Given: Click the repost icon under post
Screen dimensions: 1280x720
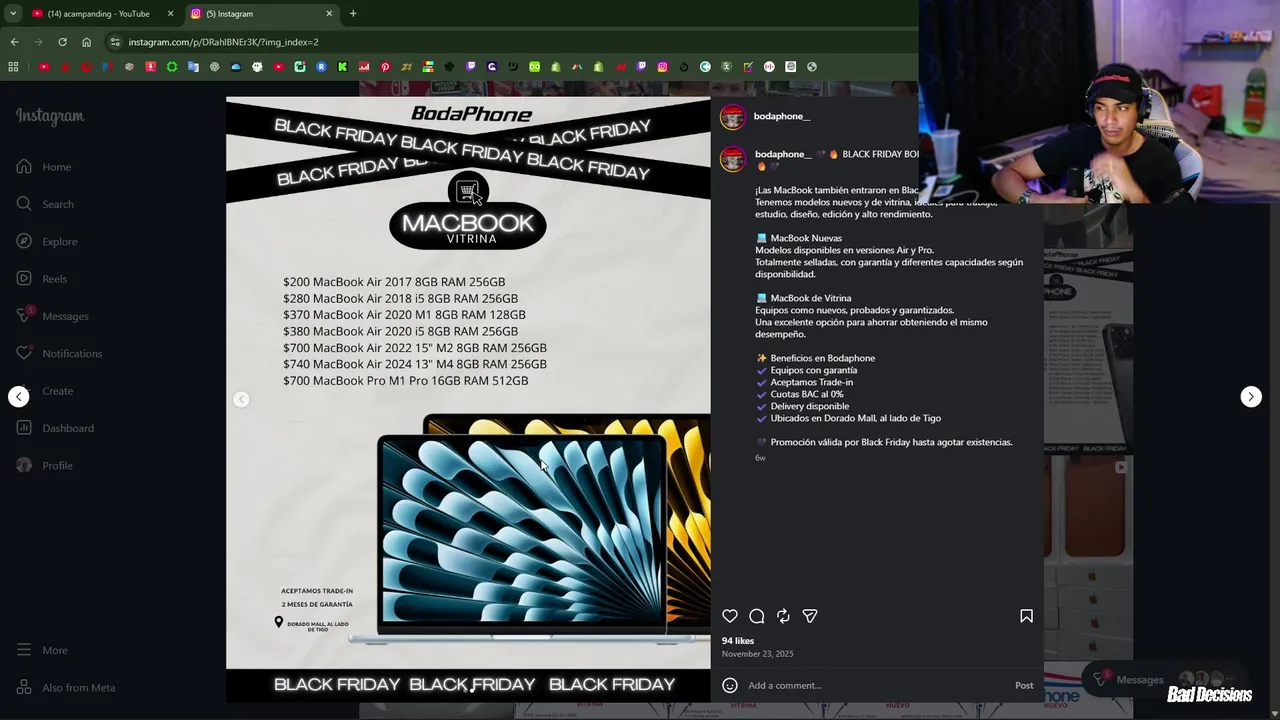Looking at the screenshot, I should 783,616.
